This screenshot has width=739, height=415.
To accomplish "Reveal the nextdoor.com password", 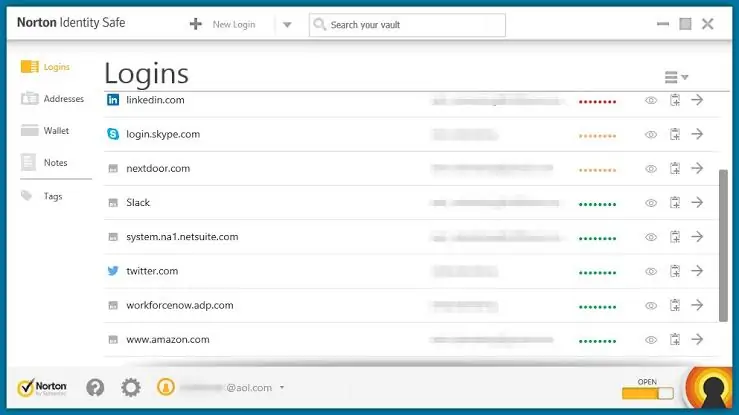I will click(x=651, y=169).
